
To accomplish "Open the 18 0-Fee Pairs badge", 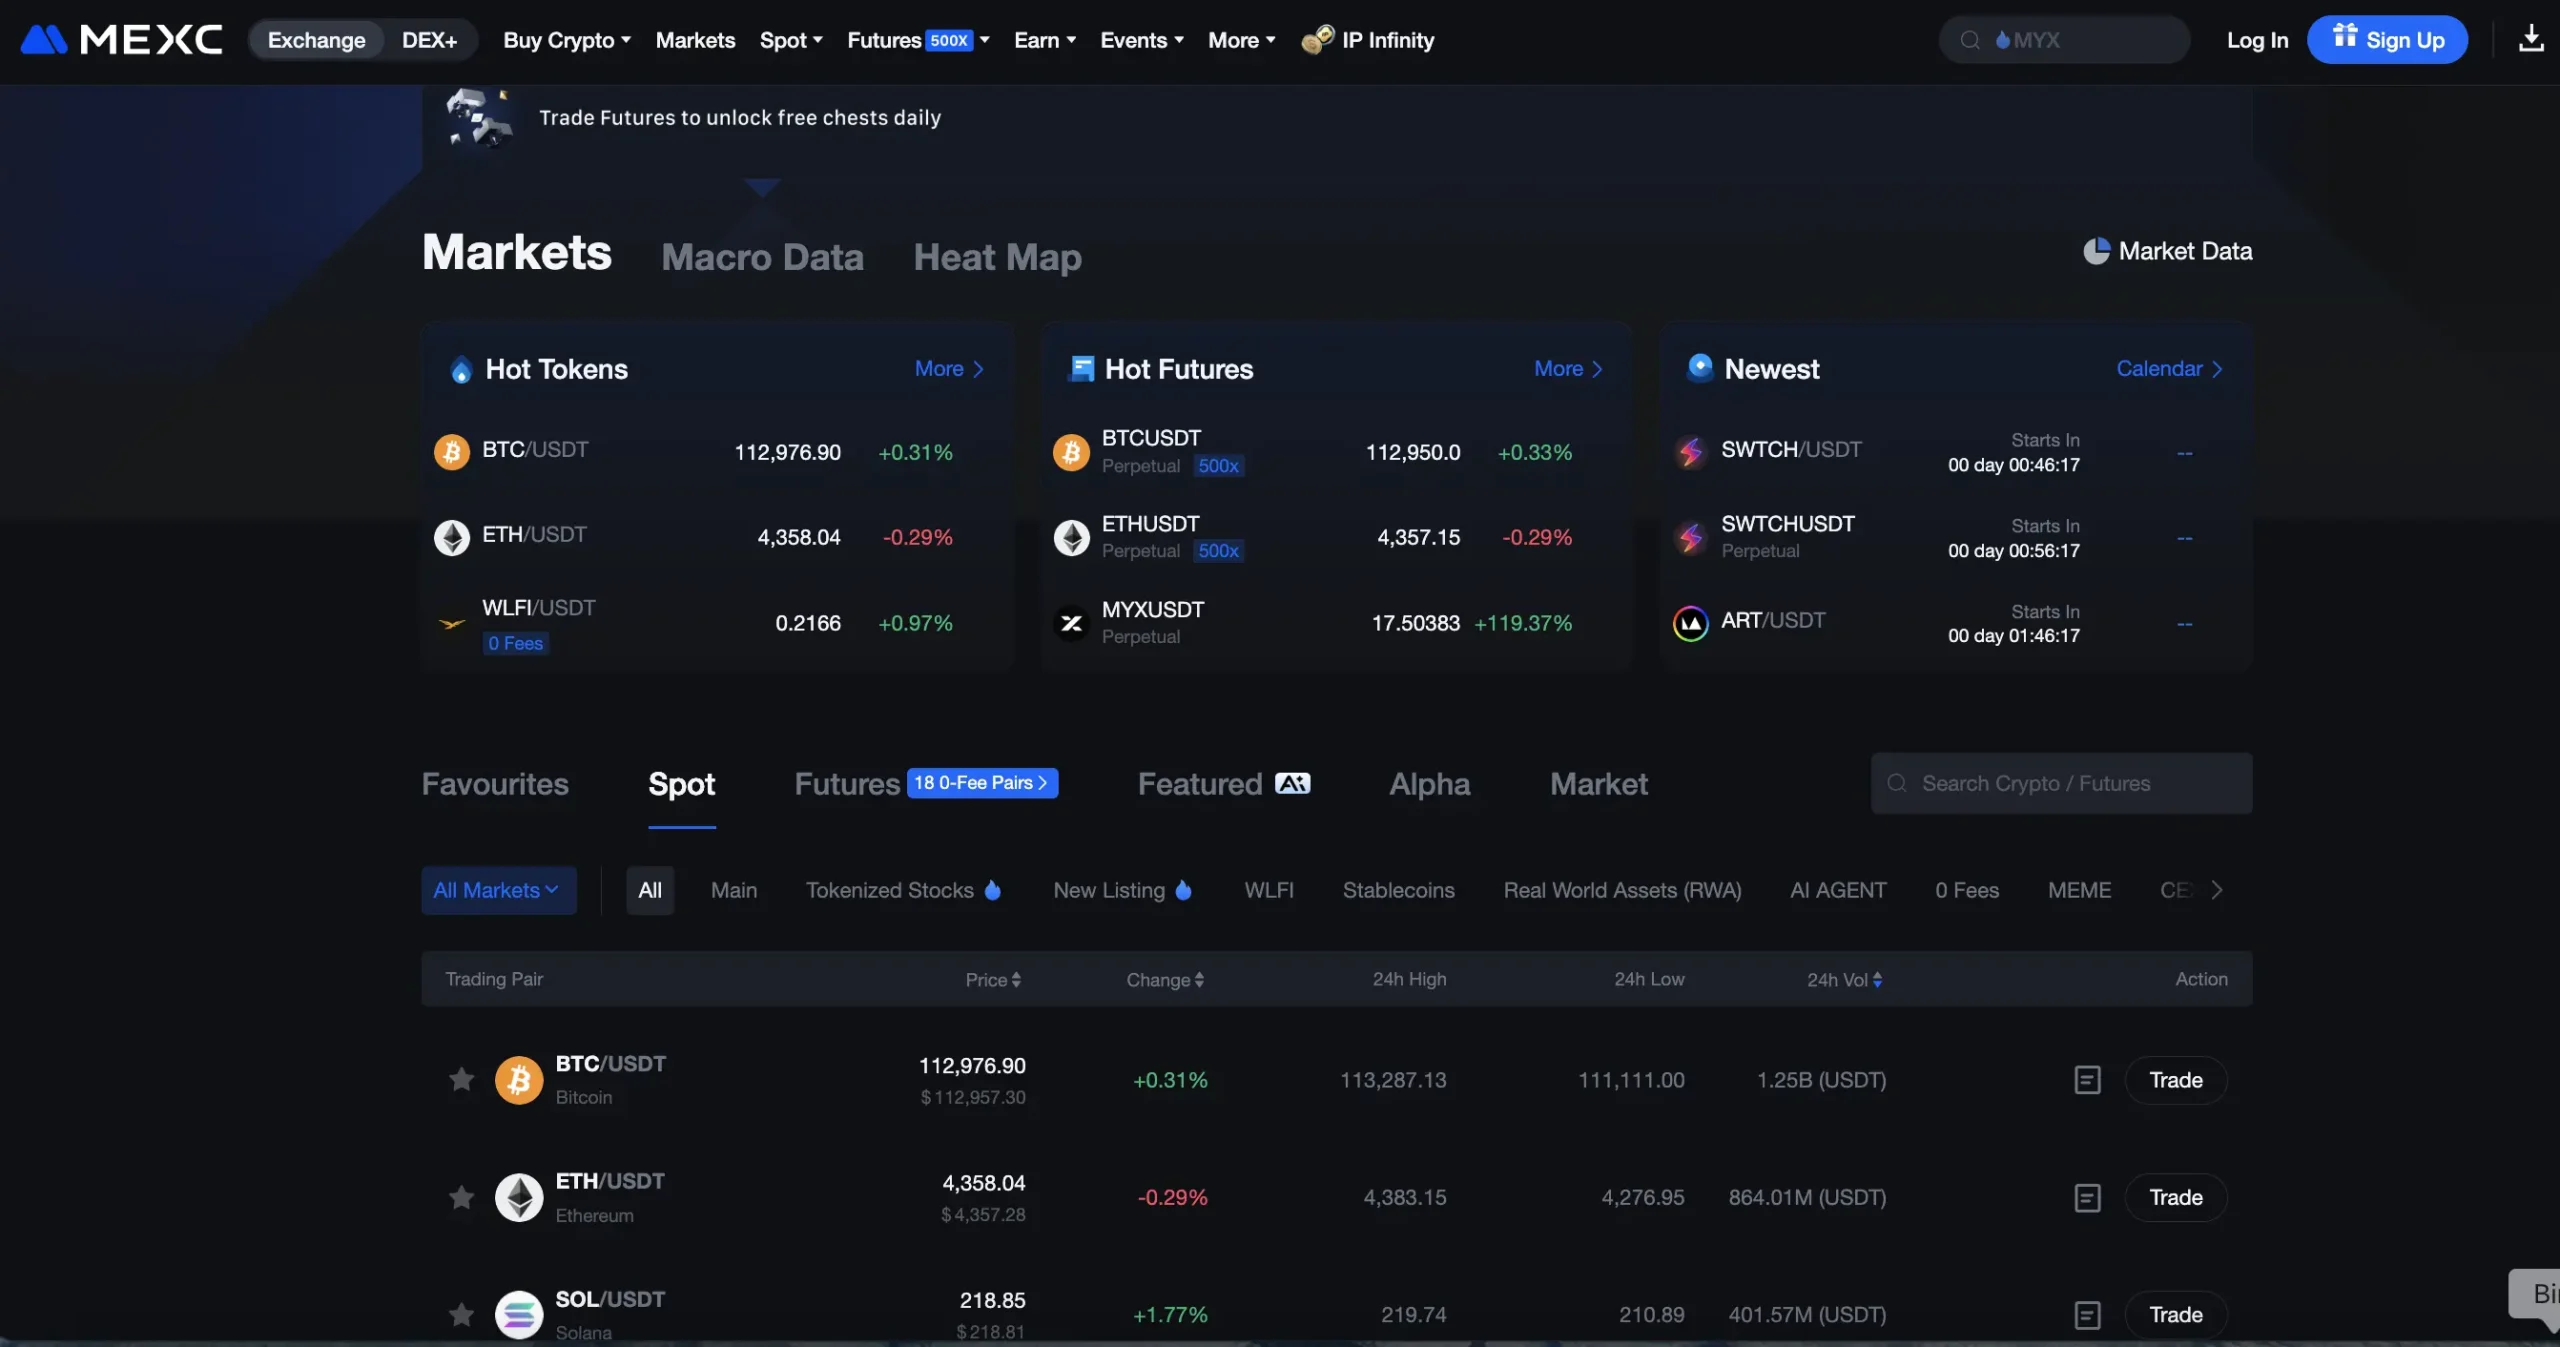I will [982, 782].
